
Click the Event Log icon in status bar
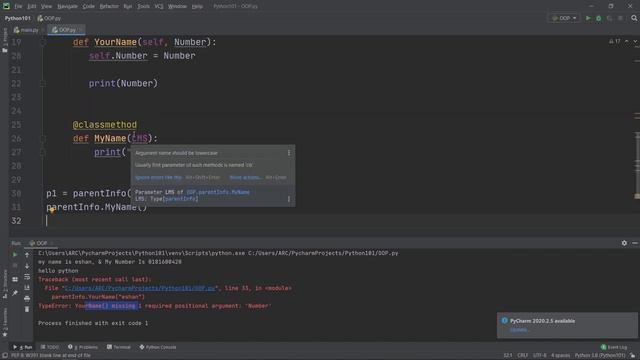pyautogui.click(x=603, y=347)
